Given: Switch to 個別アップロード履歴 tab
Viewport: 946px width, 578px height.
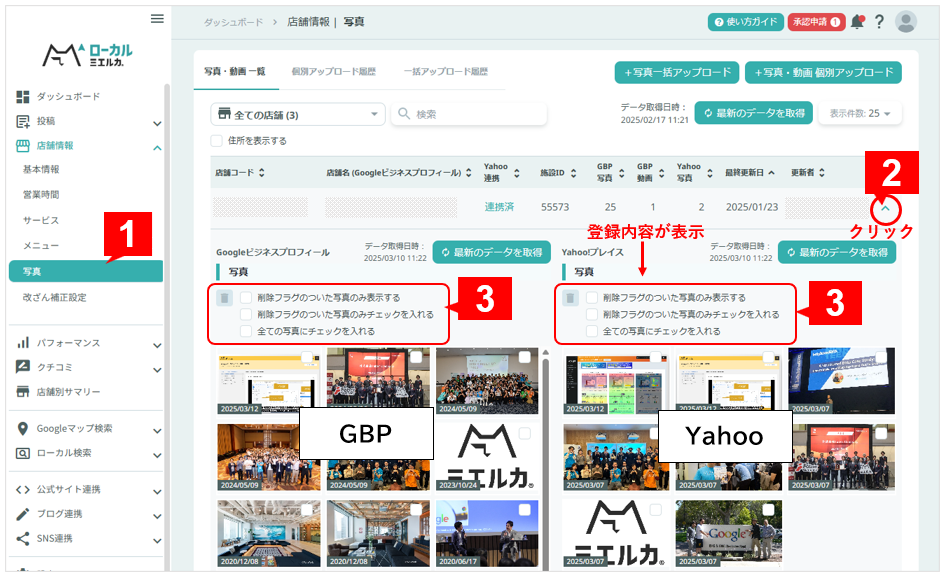Looking at the screenshot, I should click(x=334, y=71).
